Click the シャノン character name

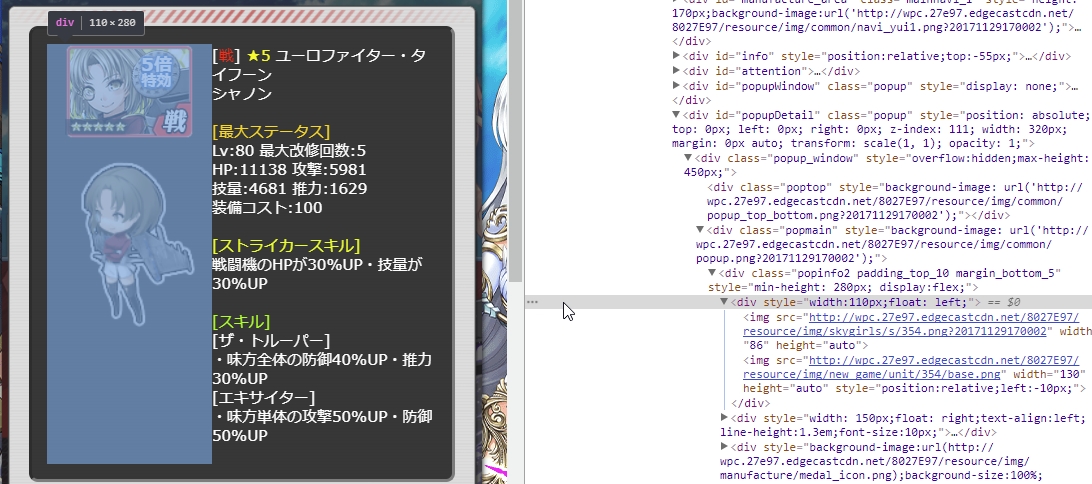coord(242,94)
